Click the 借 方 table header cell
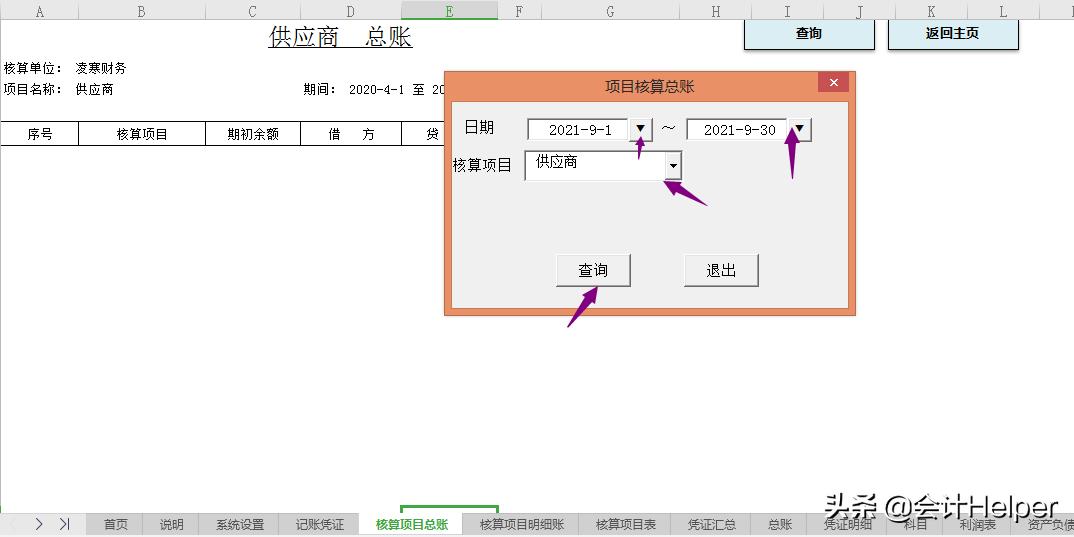1074x537 pixels. 351,134
